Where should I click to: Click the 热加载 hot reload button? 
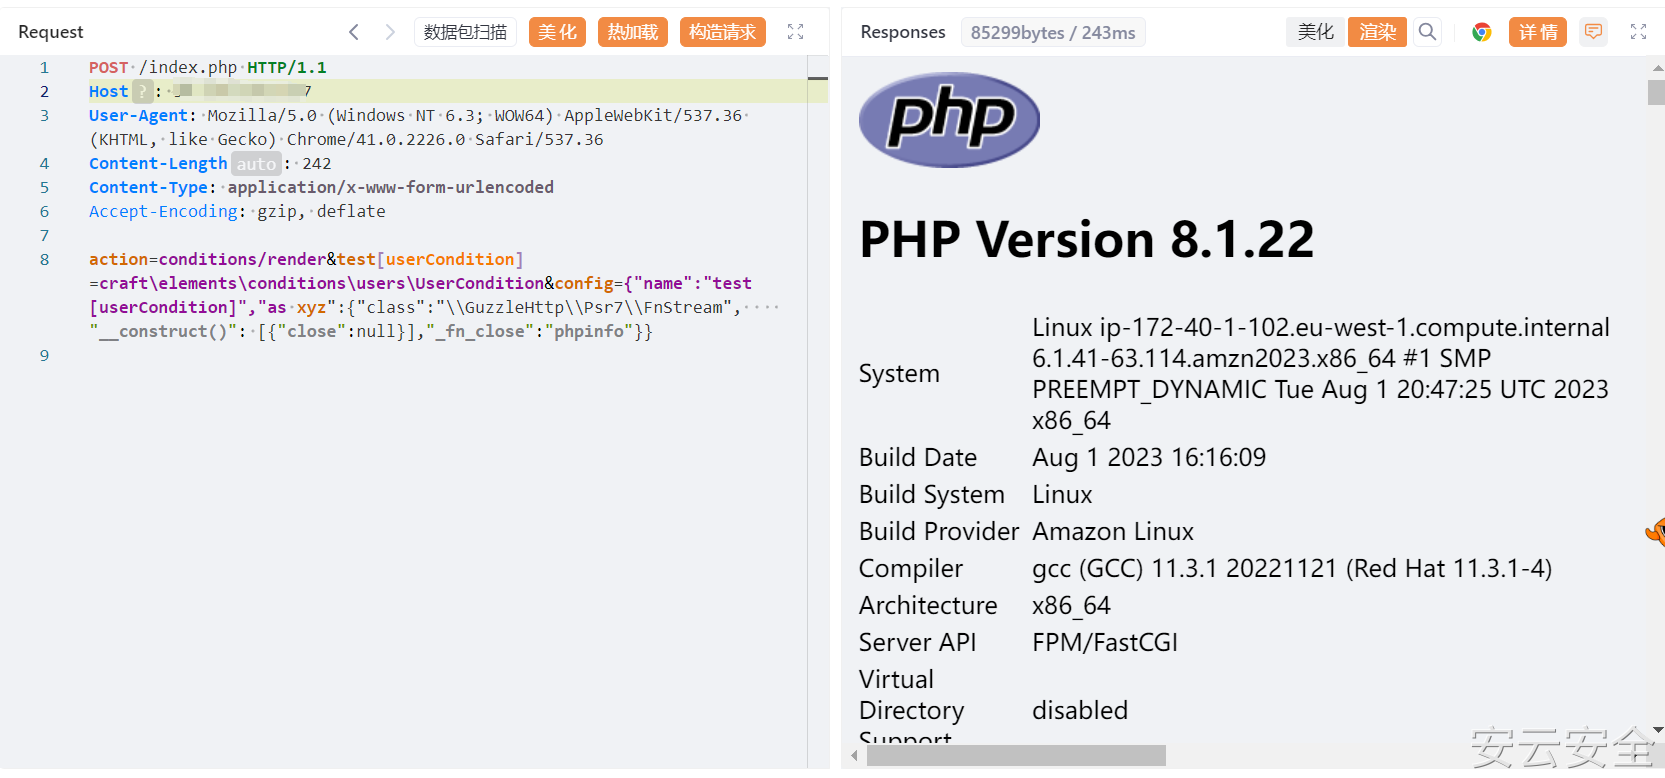[x=633, y=32]
